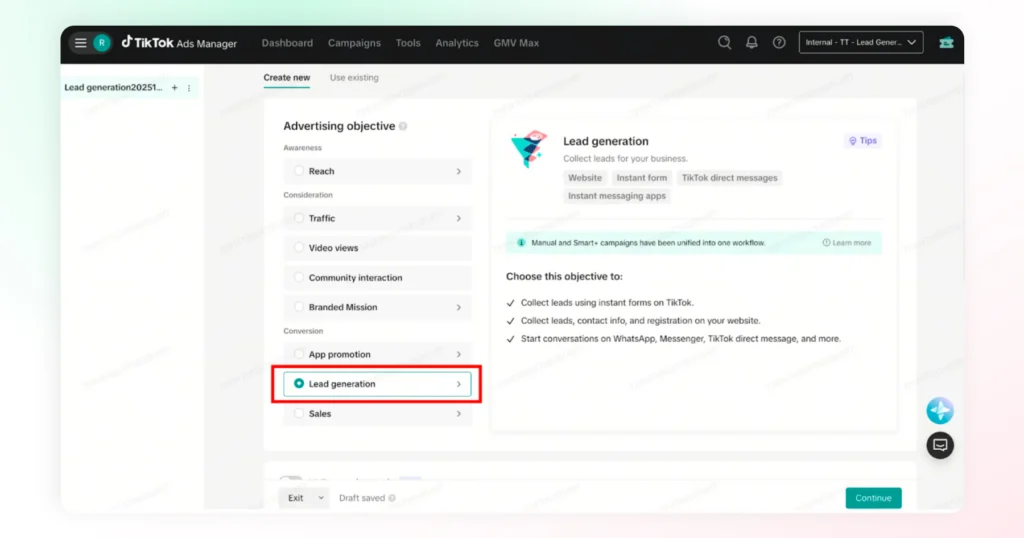Viewport: 1024px width, 538px height.
Task: Click the Conversion section label
Action: click(x=303, y=331)
